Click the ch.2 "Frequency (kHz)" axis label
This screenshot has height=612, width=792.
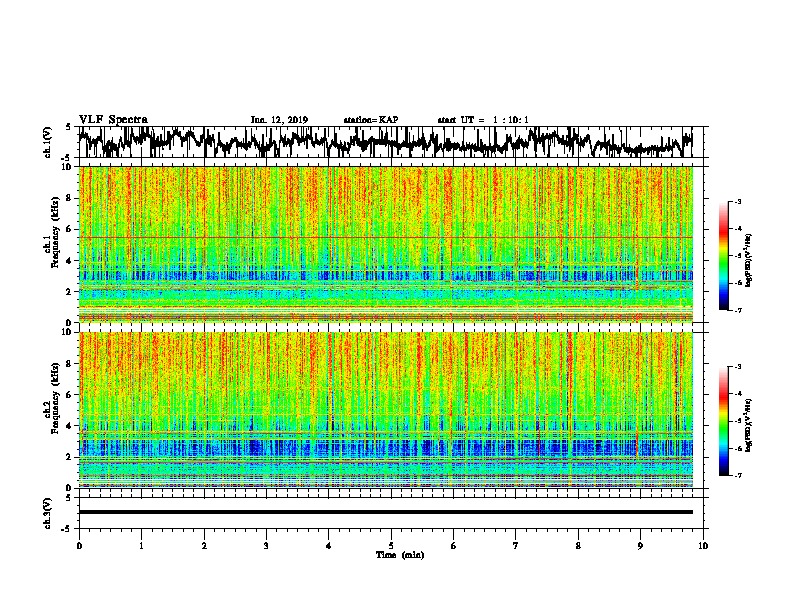point(55,398)
